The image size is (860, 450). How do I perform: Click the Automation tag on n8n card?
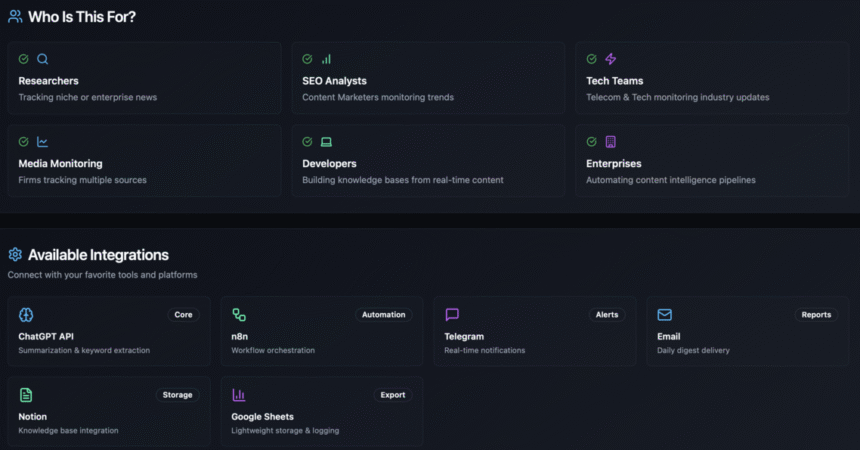(383, 314)
